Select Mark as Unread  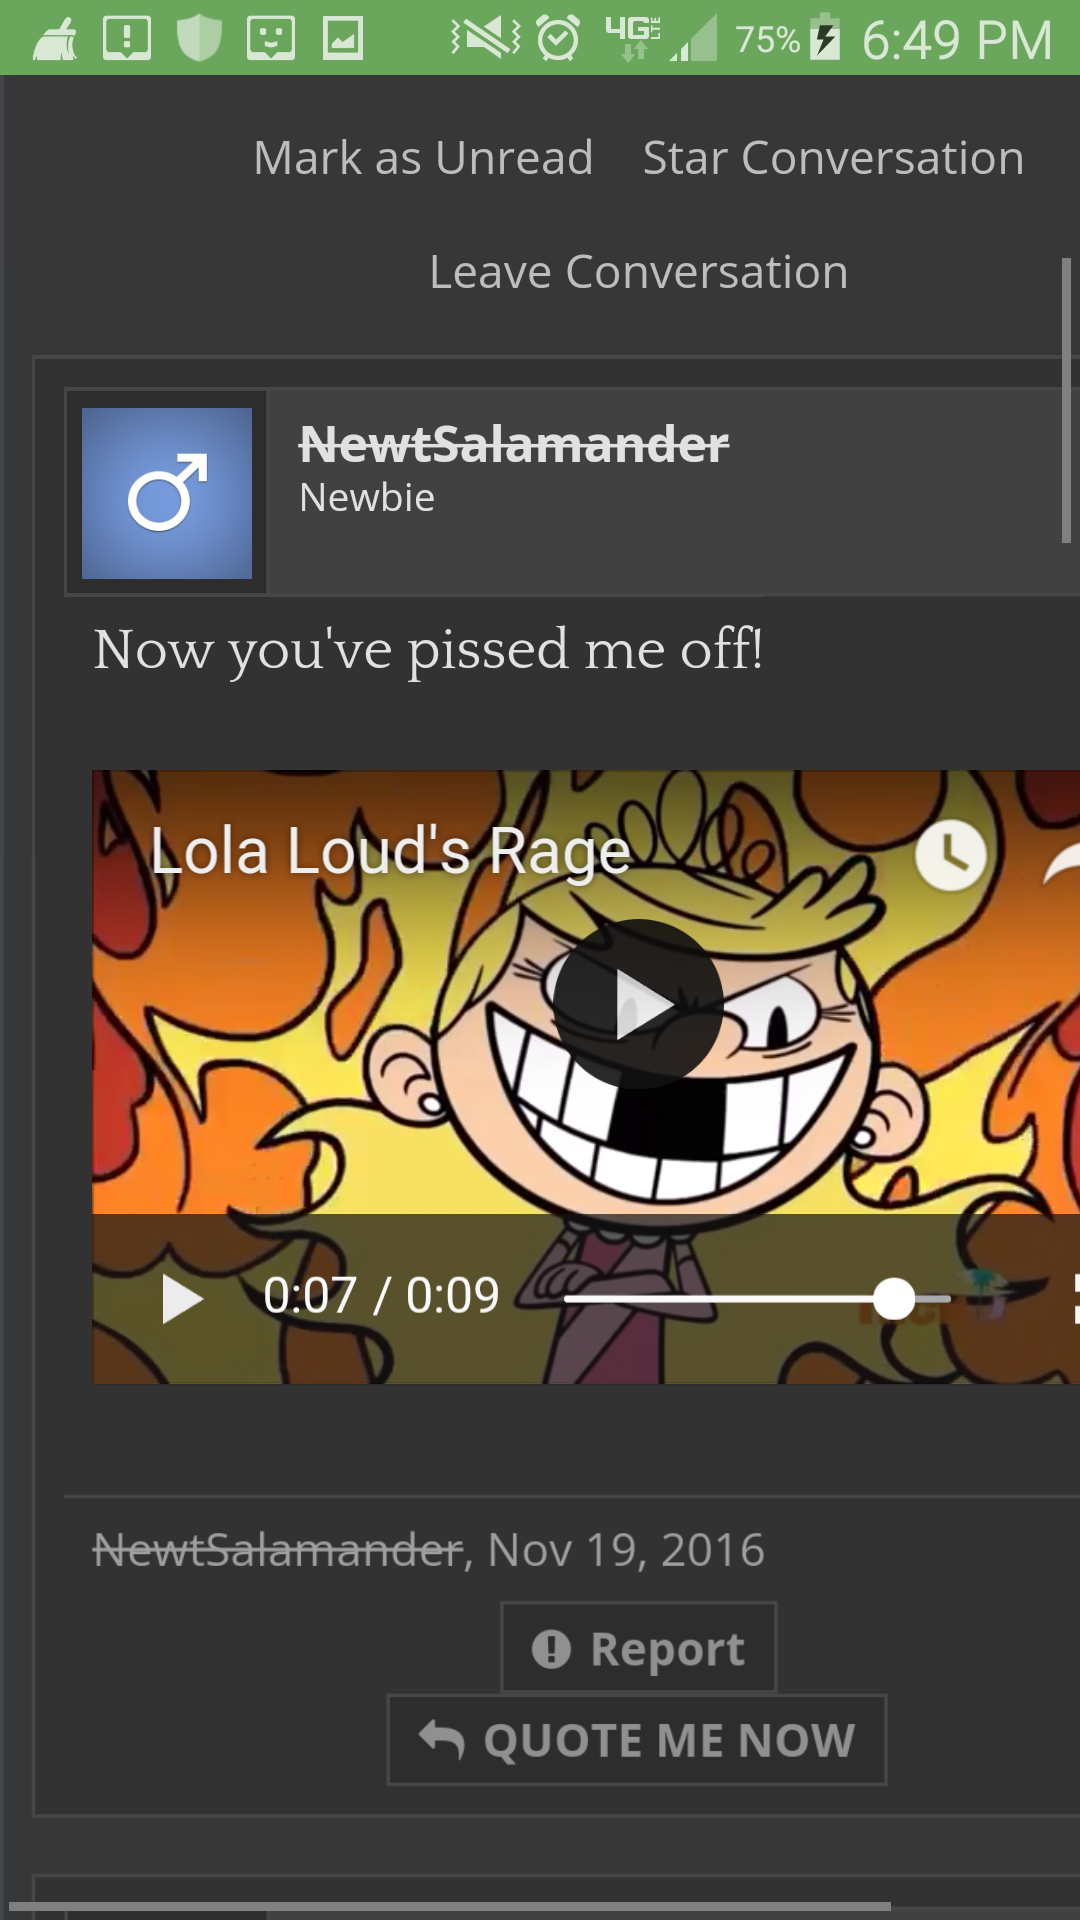click(x=424, y=158)
